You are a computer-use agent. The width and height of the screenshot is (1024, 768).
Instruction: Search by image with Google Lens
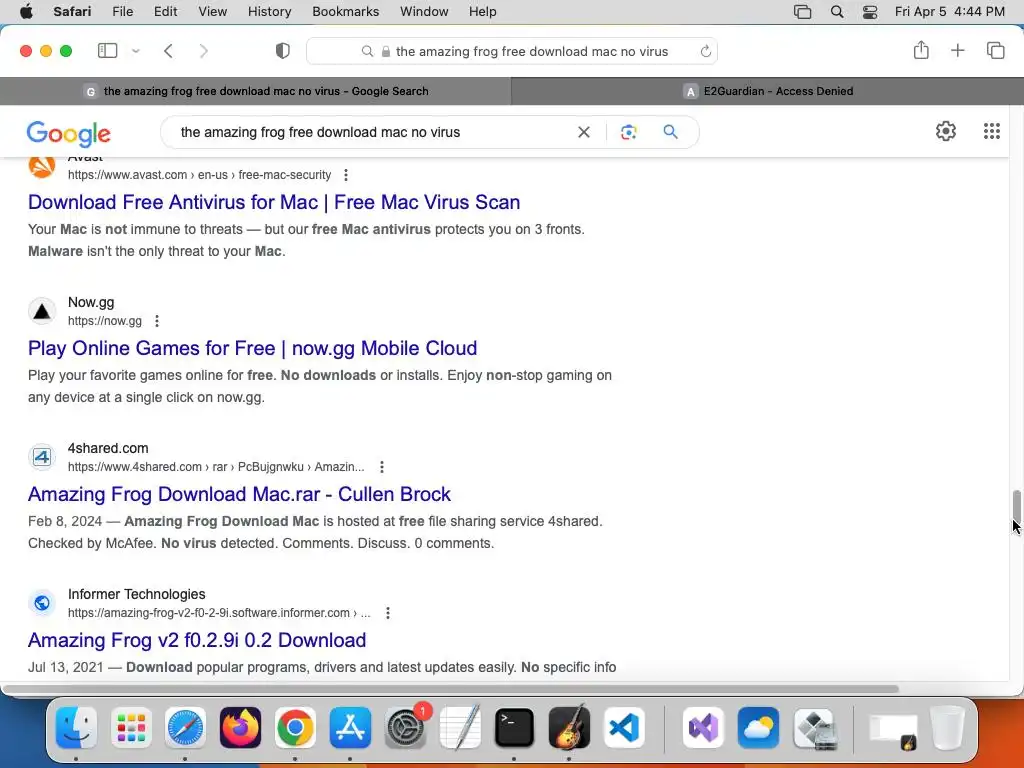point(628,132)
